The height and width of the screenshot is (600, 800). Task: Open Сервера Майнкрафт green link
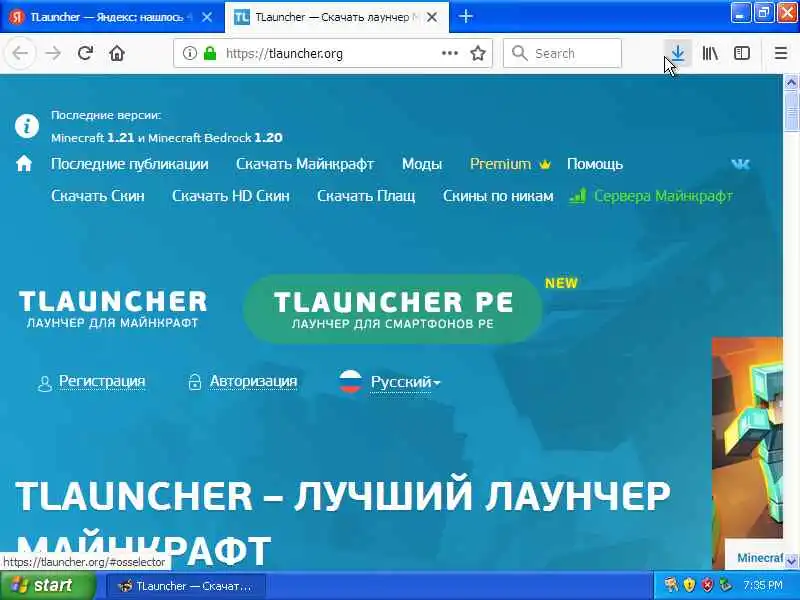(x=651, y=196)
